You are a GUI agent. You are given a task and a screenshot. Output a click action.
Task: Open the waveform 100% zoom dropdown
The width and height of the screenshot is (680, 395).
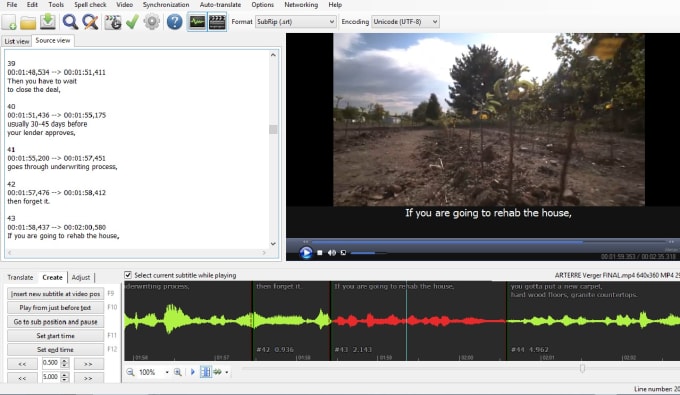click(167, 372)
